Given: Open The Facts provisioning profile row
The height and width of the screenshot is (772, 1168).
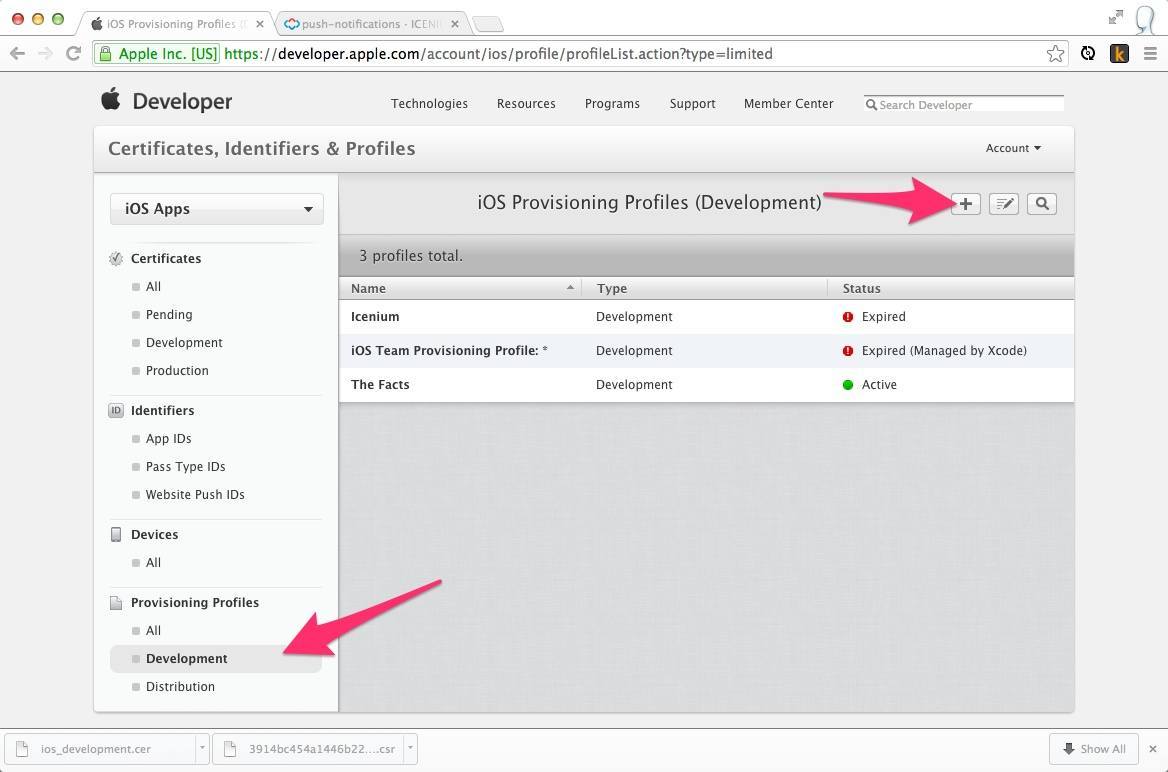Looking at the screenshot, I should (x=380, y=385).
